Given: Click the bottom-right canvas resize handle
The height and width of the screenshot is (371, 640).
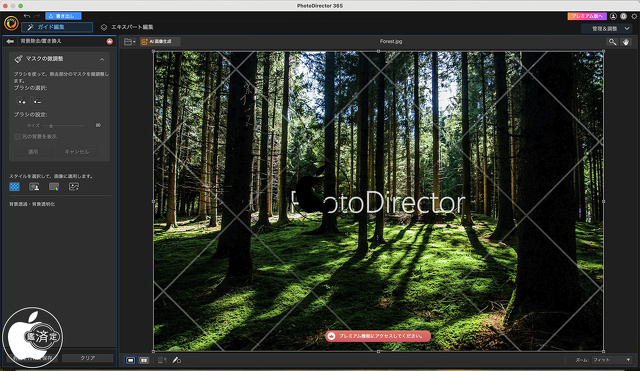Looking at the screenshot, I should [x=603, y=351].
